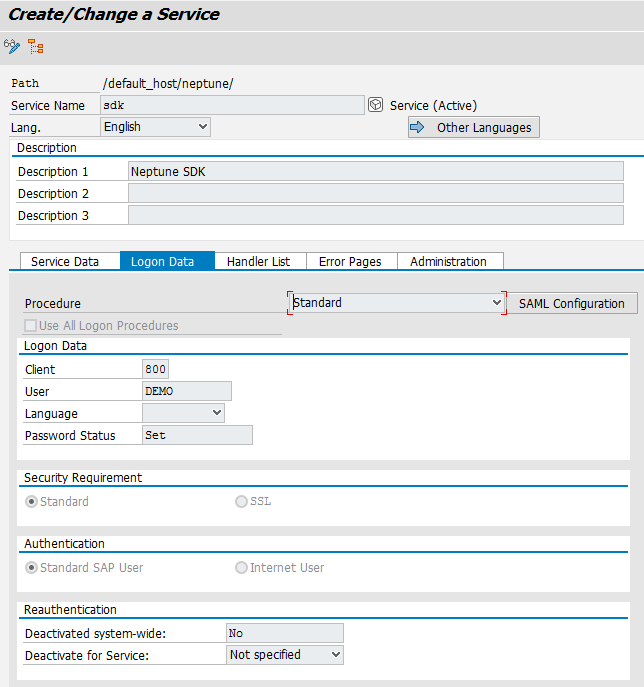This screenshot has width=644, height=687.
Task: Click the service cube icon beside Service Name
Action: [x=376, y=105]
